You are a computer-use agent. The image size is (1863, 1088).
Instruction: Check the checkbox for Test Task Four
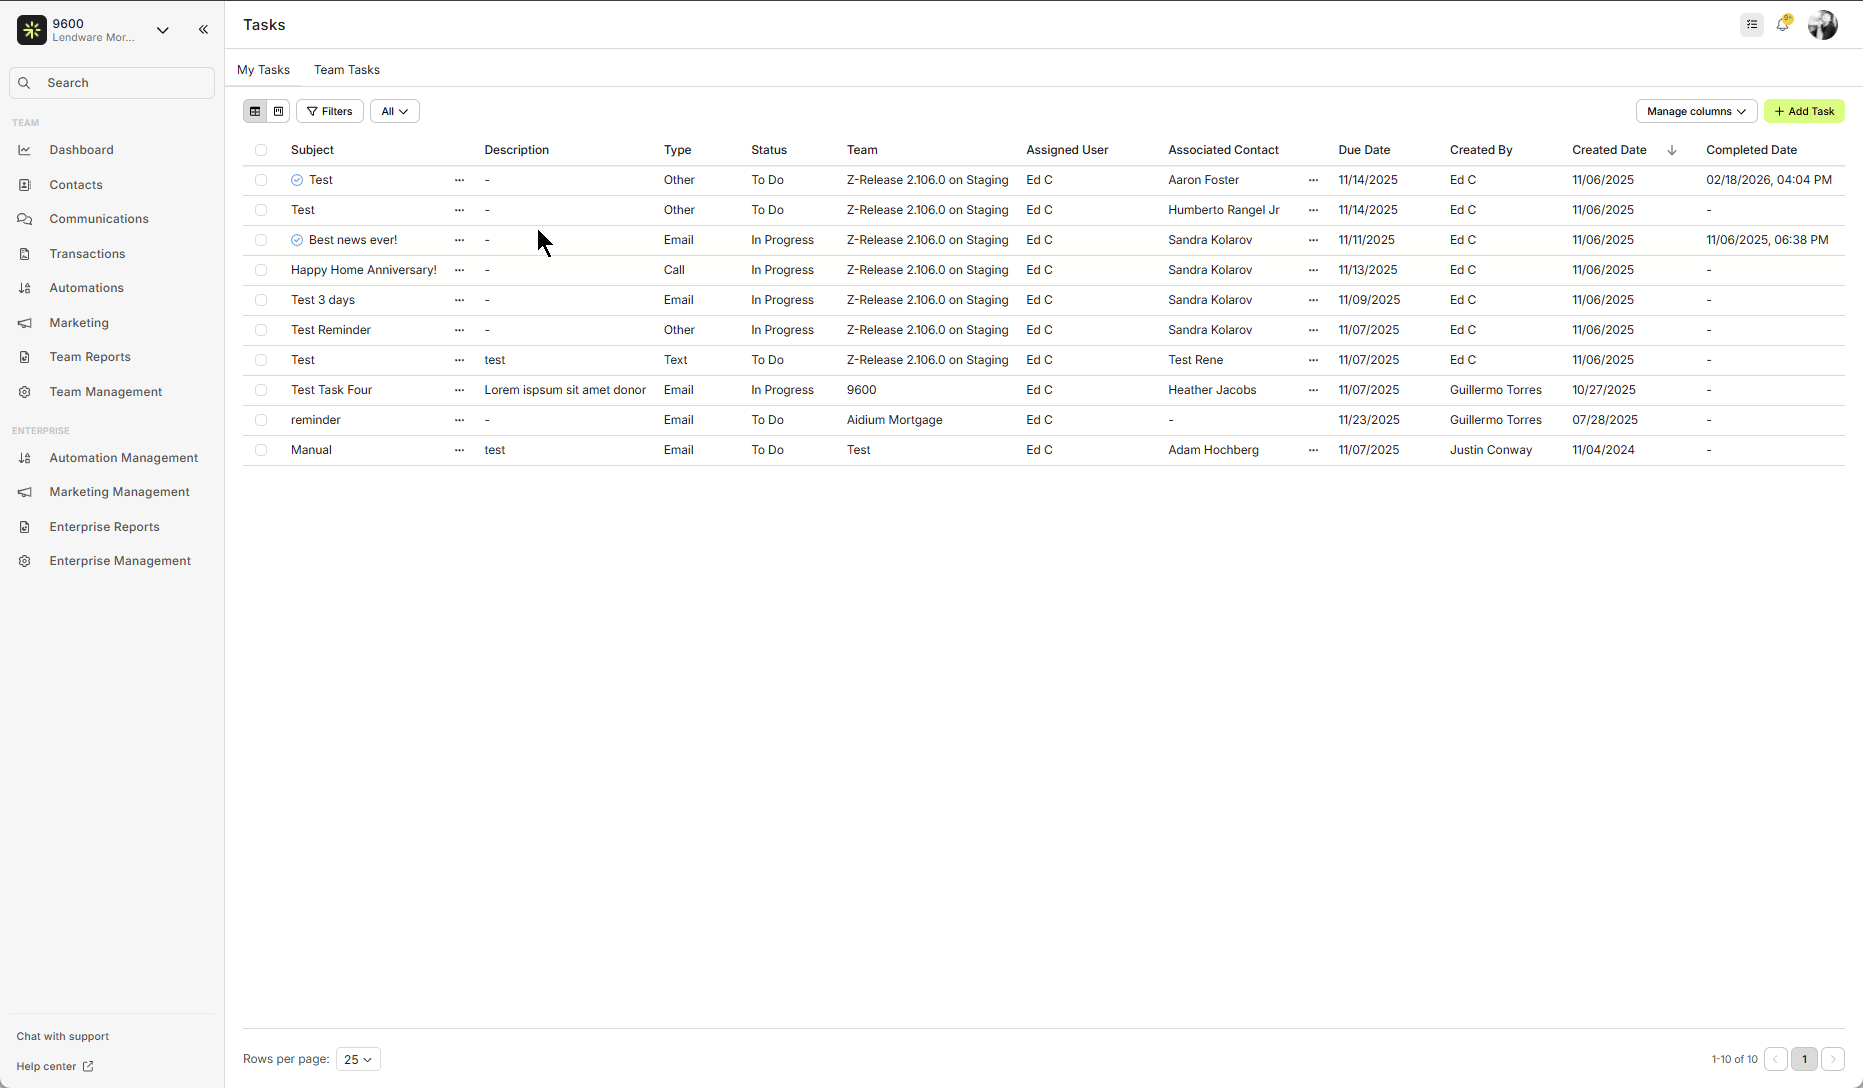click(x=261, y=390)
